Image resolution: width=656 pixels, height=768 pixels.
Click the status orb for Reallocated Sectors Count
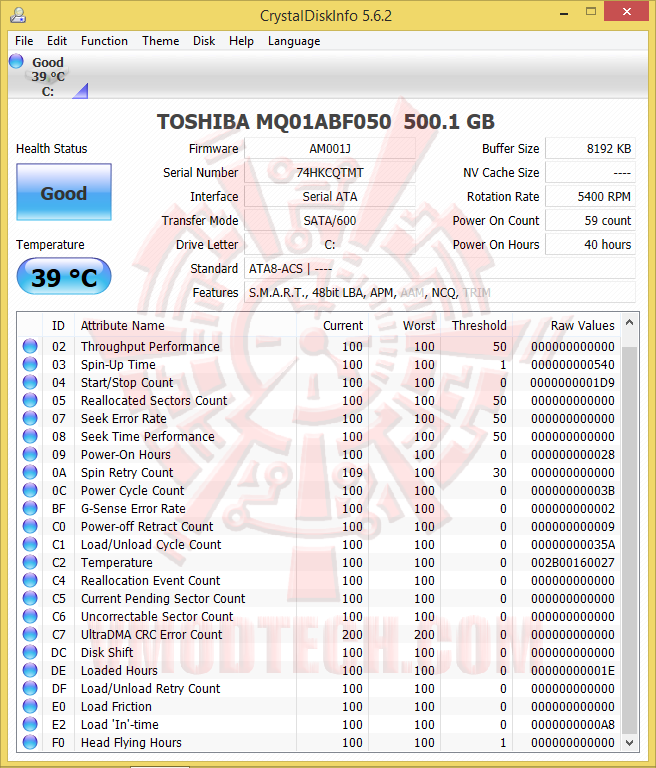click(30, 400)
